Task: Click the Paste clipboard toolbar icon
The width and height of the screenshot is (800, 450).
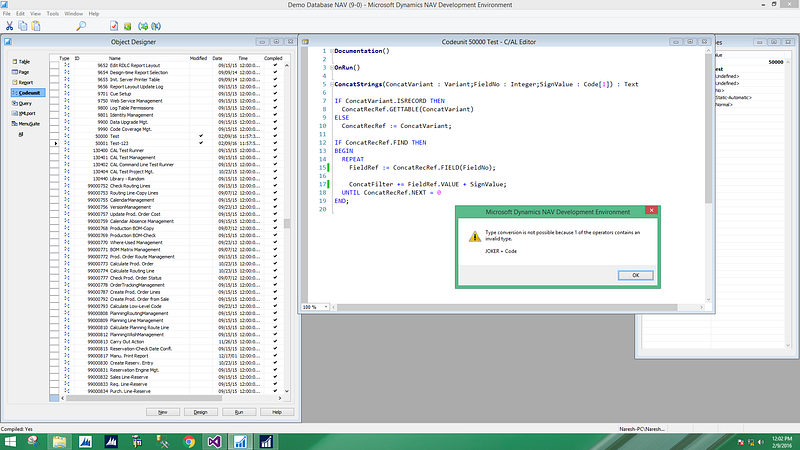Action: 36,26
